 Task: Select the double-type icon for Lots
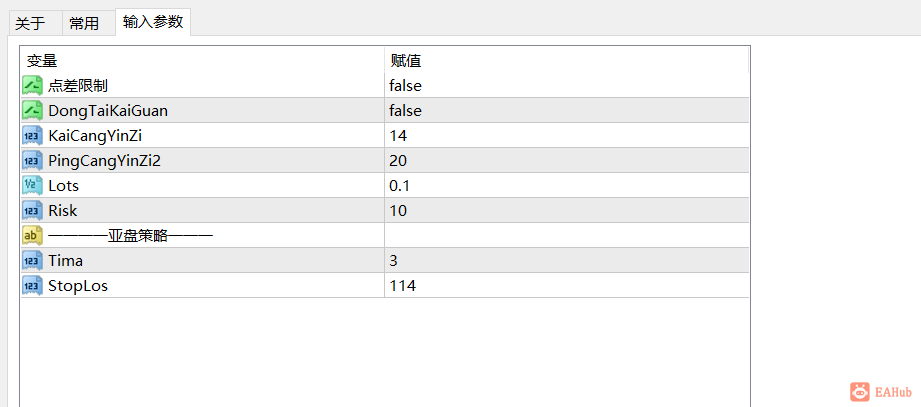pyautogui.click(x=32, y=186)
